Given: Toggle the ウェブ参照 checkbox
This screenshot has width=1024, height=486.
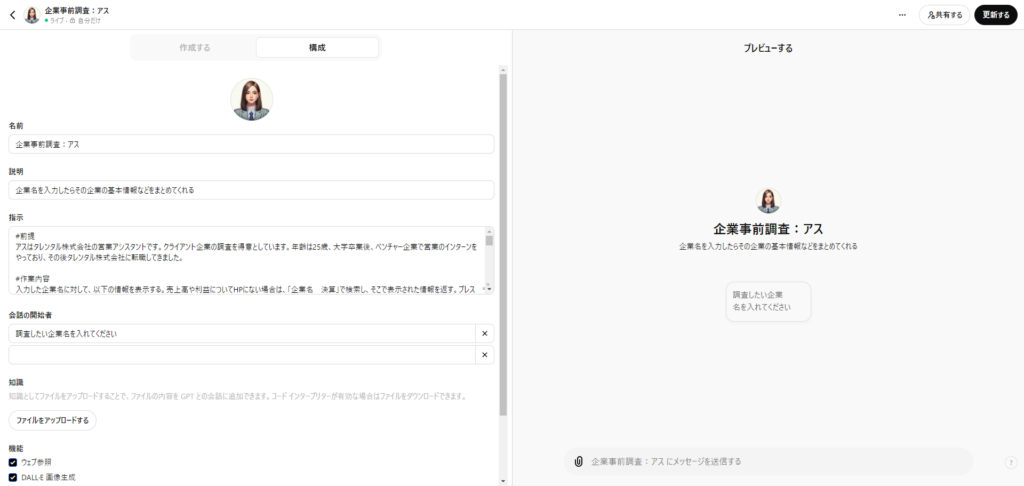Looking at the screenshot, I should (13, 462).
